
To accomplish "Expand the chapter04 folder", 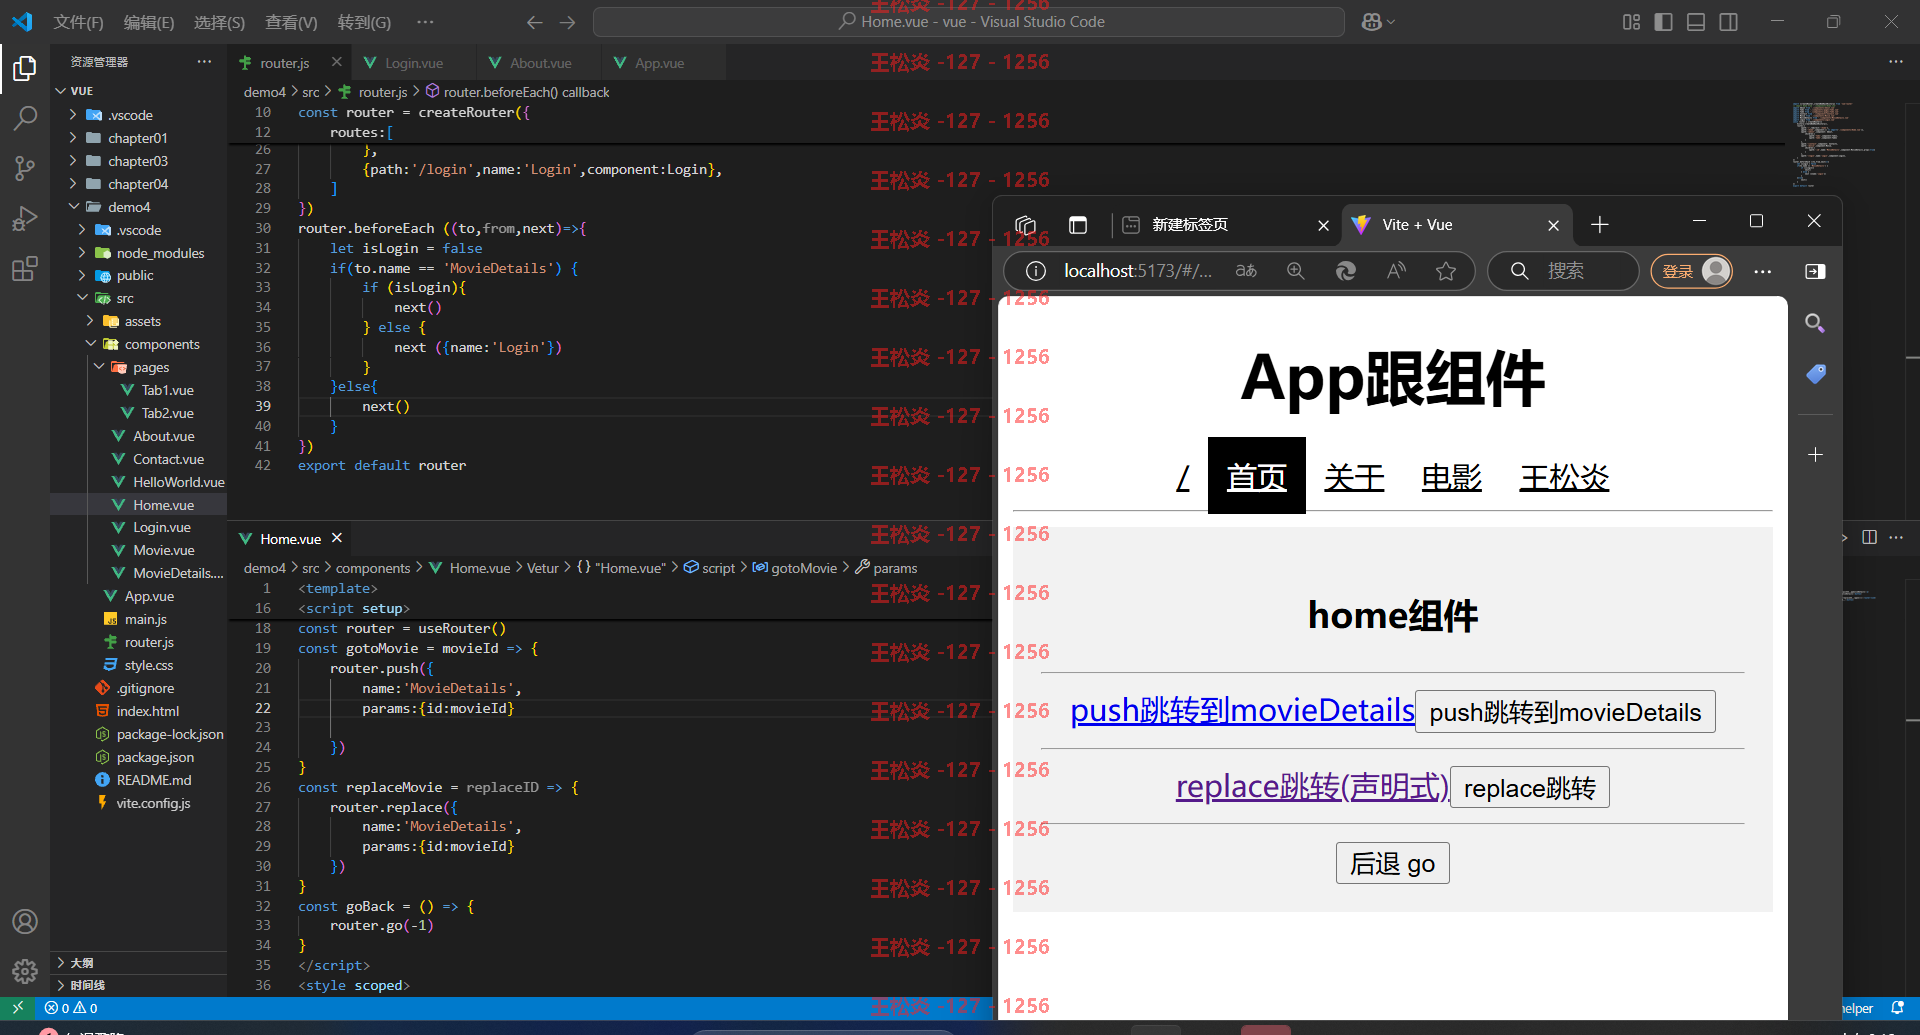I will (73, 184).
